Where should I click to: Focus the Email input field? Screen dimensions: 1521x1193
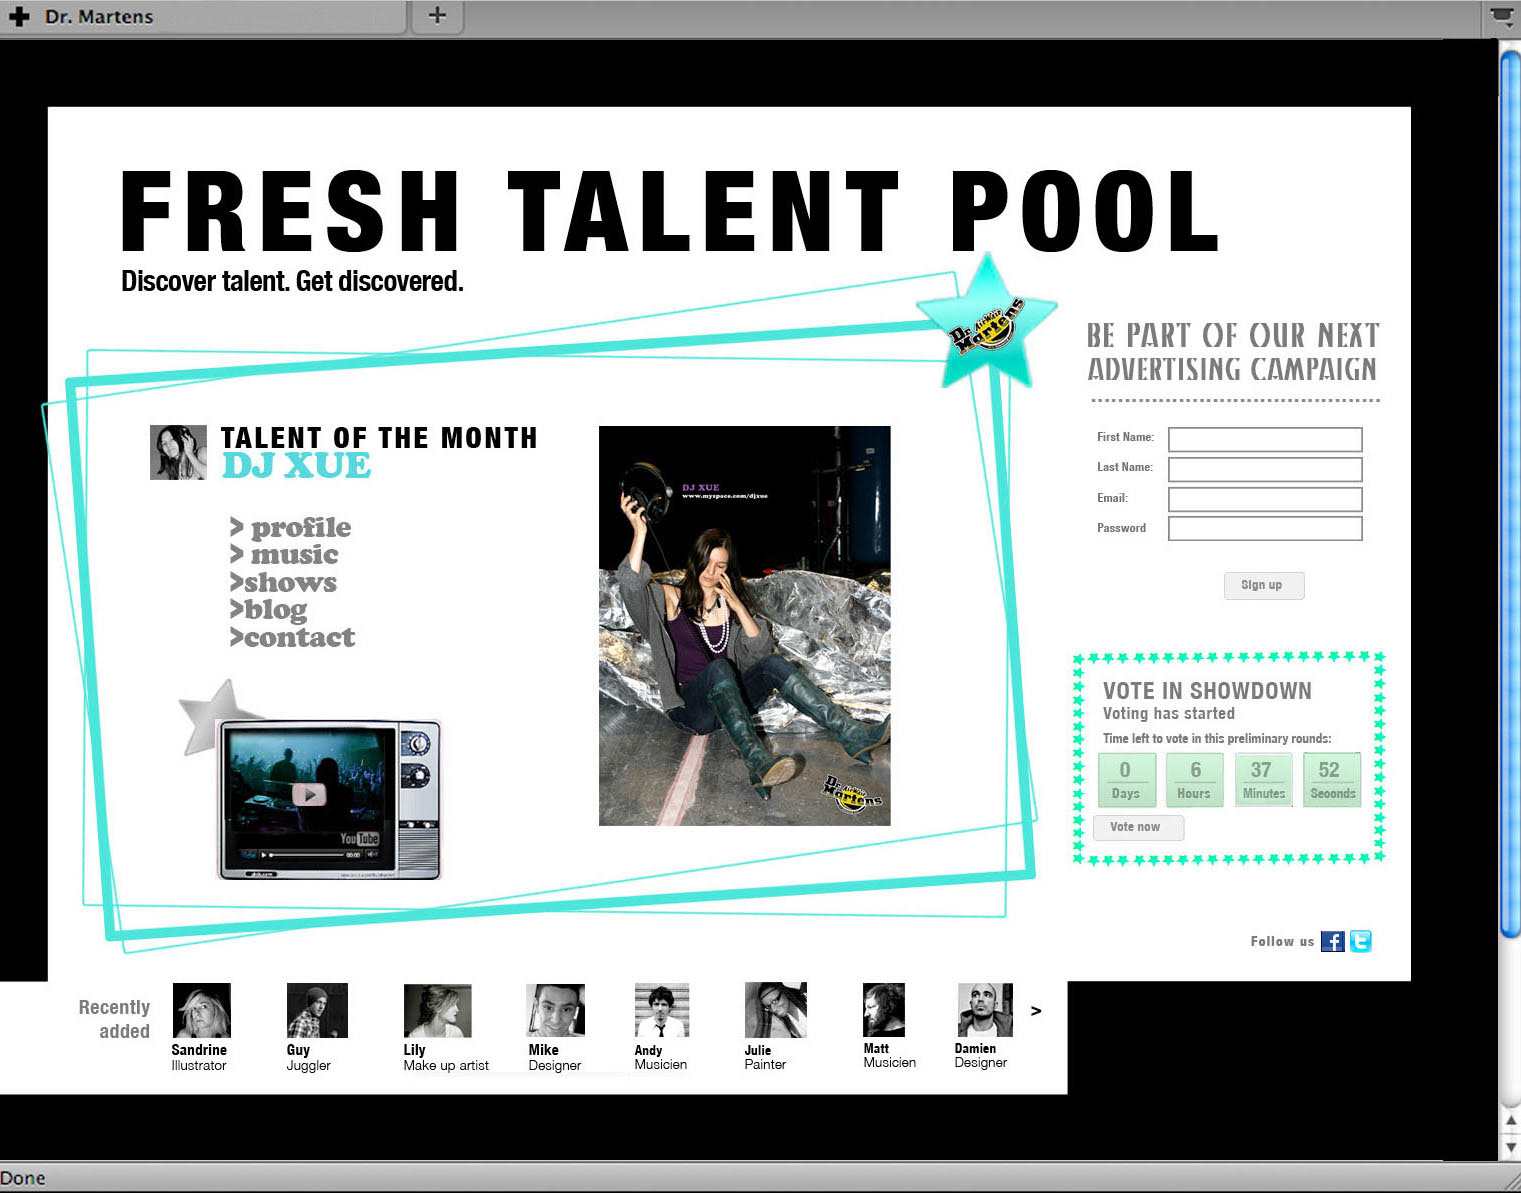(1265, 499)
